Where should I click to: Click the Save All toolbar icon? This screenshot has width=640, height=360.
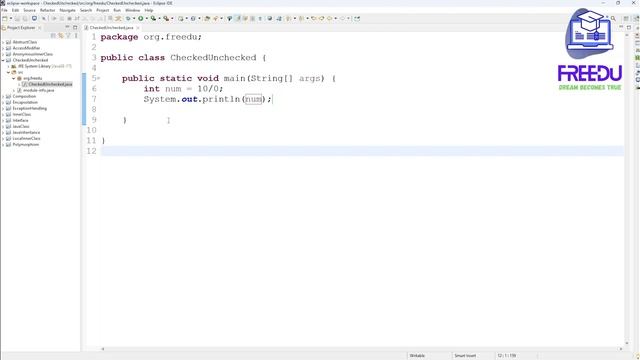(x=24, y=18)
